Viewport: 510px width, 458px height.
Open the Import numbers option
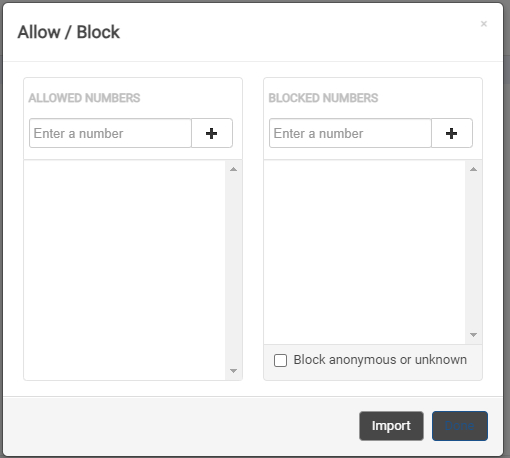pyautogui.click(x=391, y=426)
